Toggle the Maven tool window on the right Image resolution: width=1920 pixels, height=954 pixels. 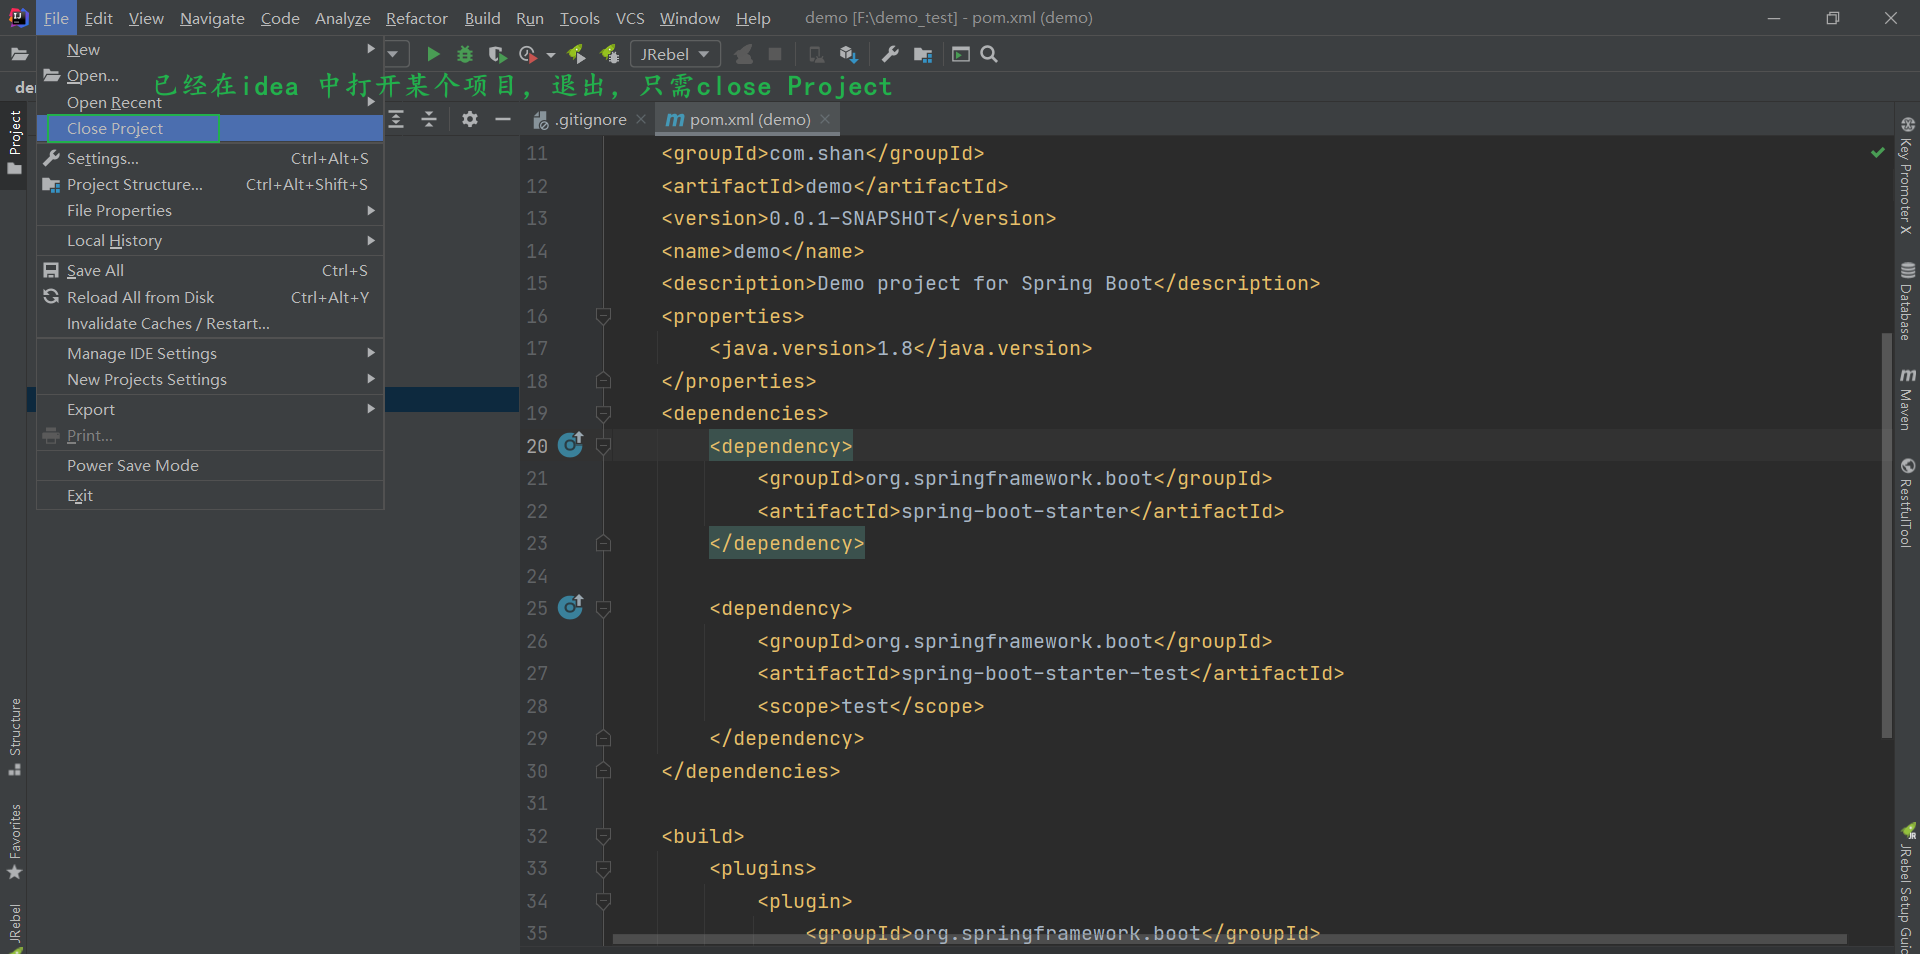[1907, 399]
